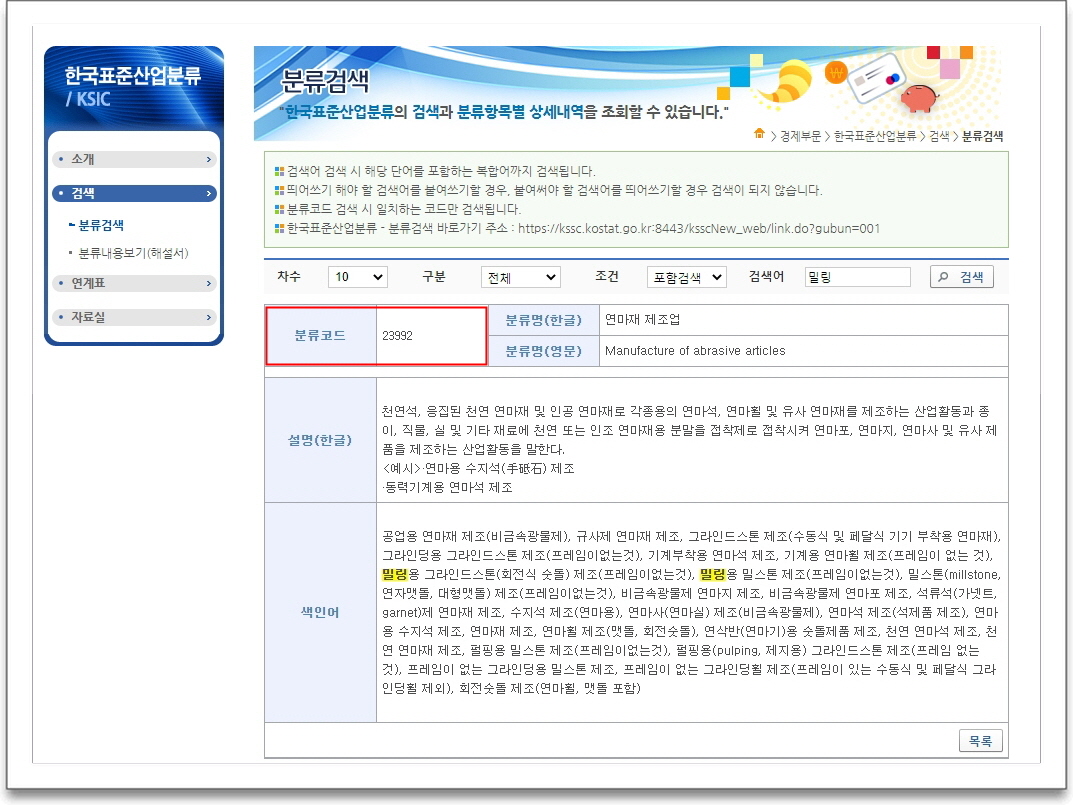
Task: Open the 연계표 sidebar menu
Action: (134, 283)
